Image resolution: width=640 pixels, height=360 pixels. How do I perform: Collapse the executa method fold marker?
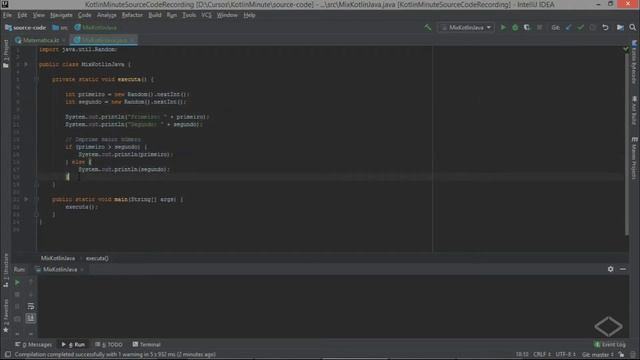click(x=36, y=79)
